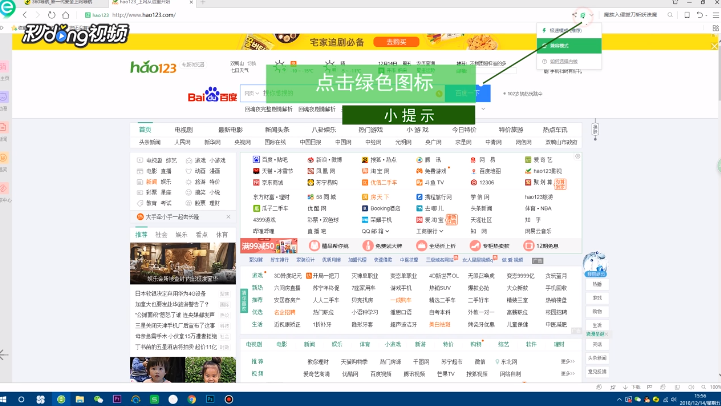721x406 pixels.
Task: Open File Explorer from the taskbar
Action: [x=80, y=399]
